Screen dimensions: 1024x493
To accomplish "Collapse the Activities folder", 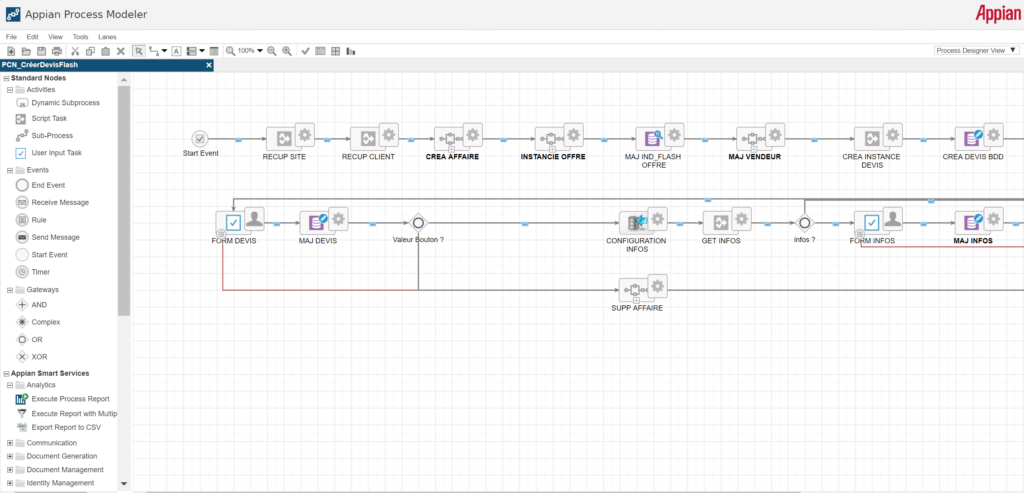I will pos(10,89).
